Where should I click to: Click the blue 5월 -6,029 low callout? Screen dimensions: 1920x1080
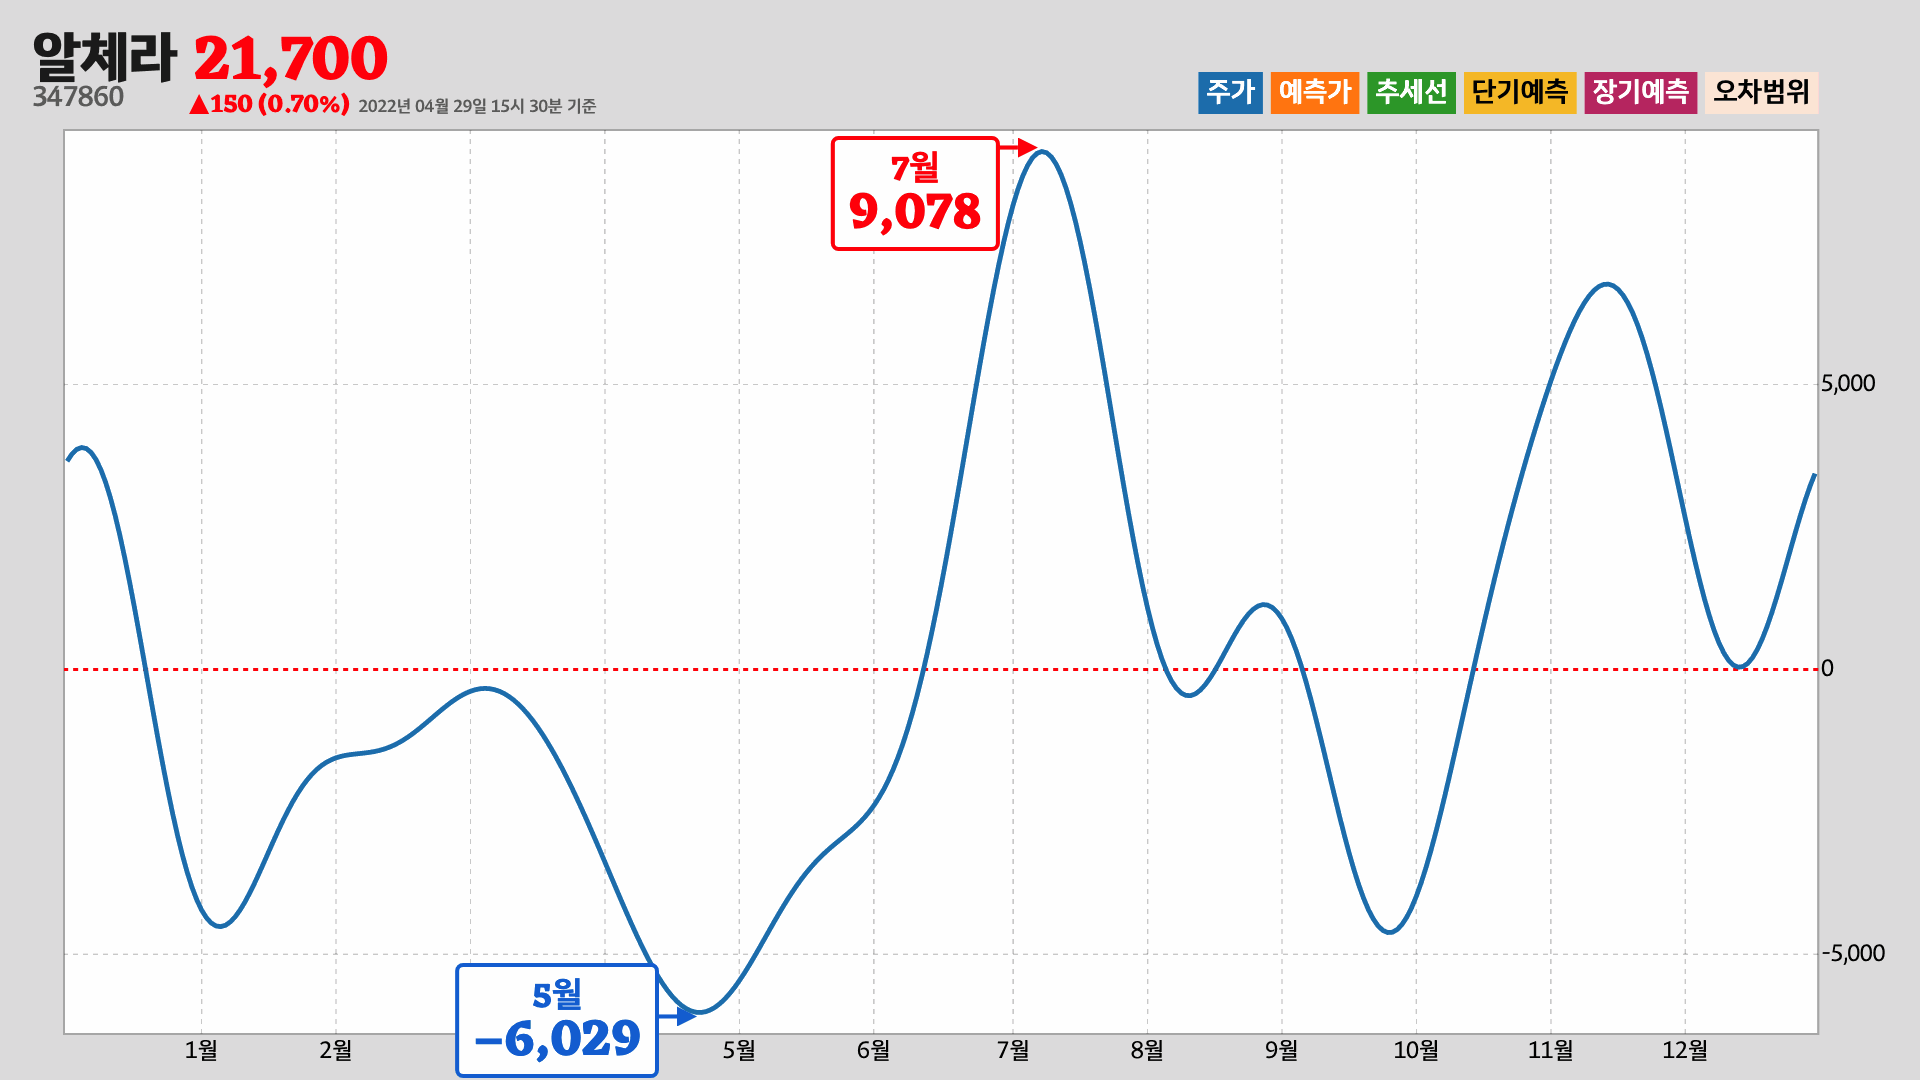pos(556,1019)
